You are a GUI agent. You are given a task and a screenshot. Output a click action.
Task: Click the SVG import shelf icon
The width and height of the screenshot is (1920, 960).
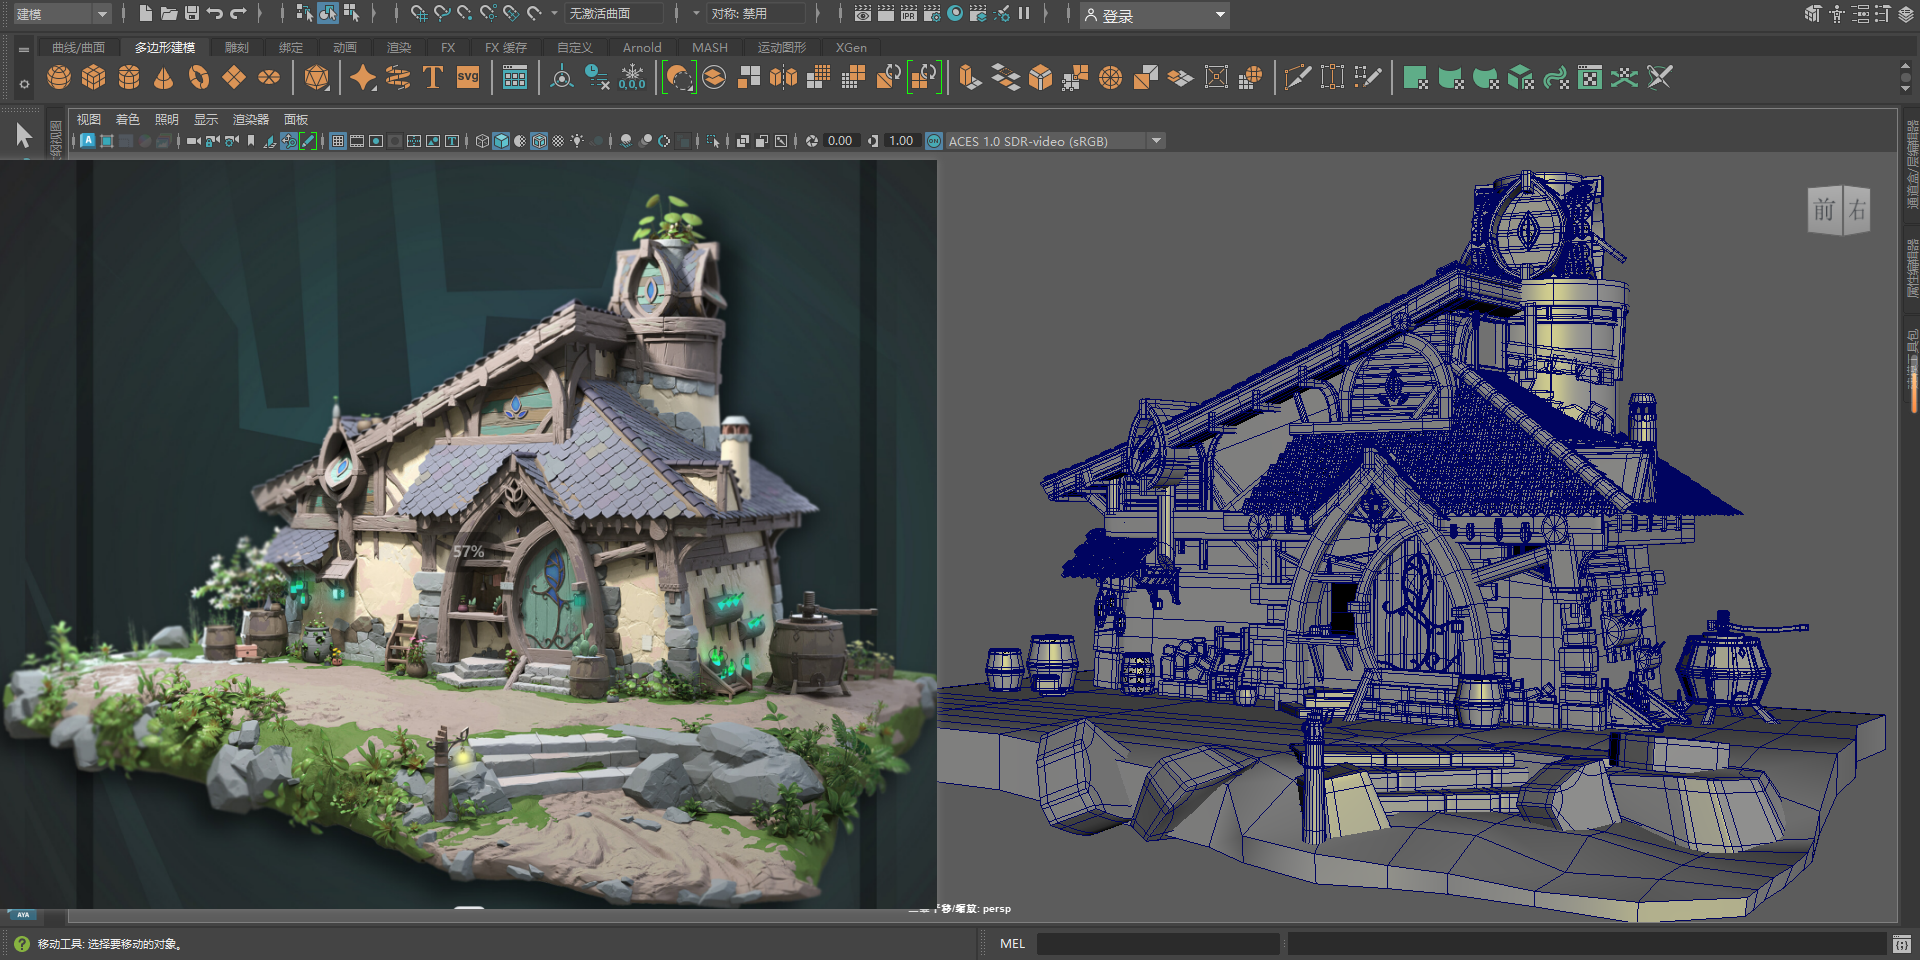pos(468,77)
